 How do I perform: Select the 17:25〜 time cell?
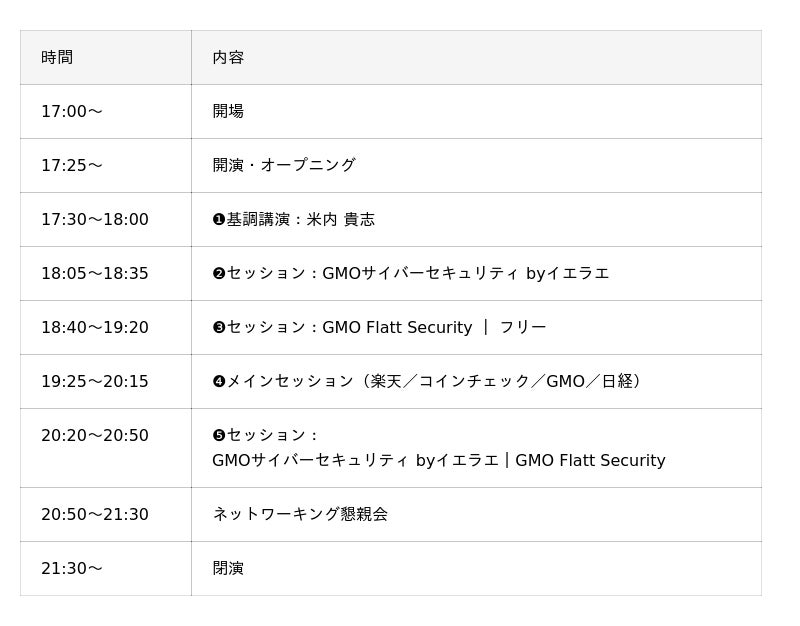106,165
